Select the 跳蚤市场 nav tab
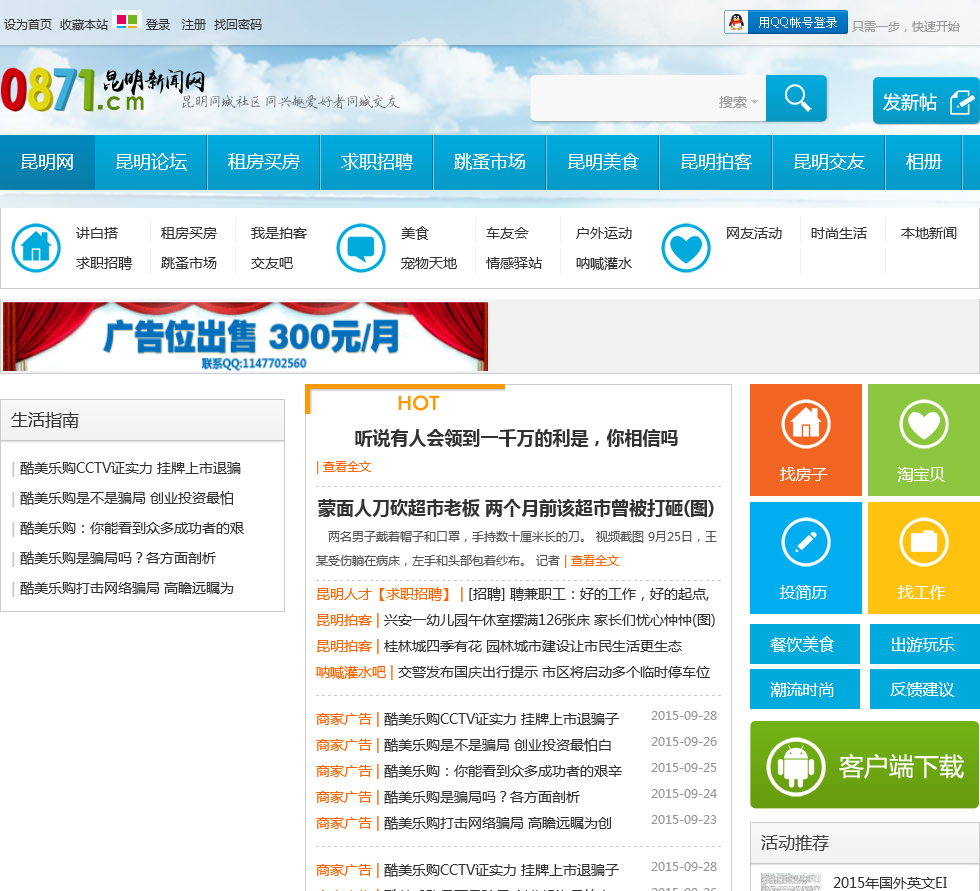 pyautogui.click(x=490, y=162)
